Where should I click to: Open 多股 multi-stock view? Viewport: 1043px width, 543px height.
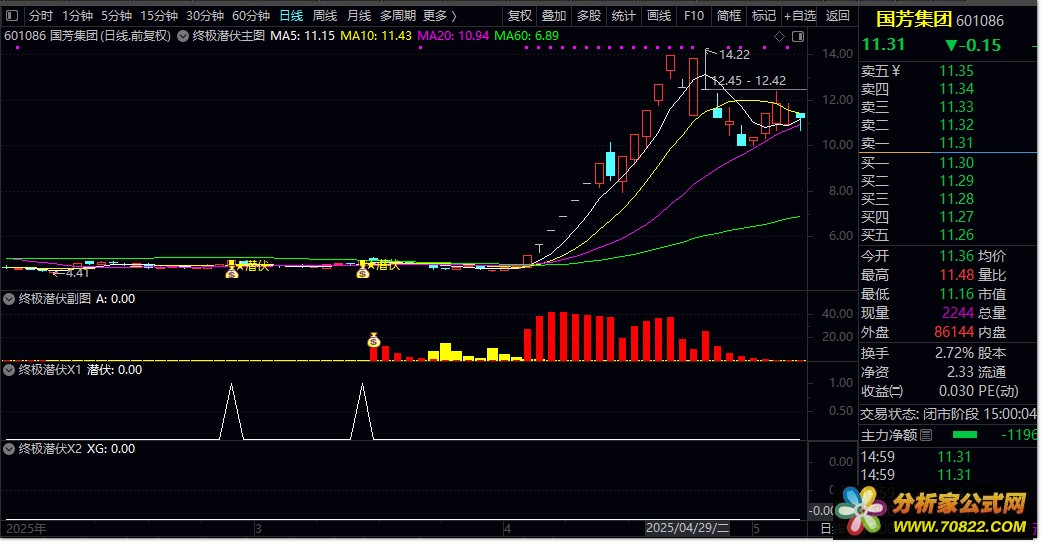(x=589, y=15)
